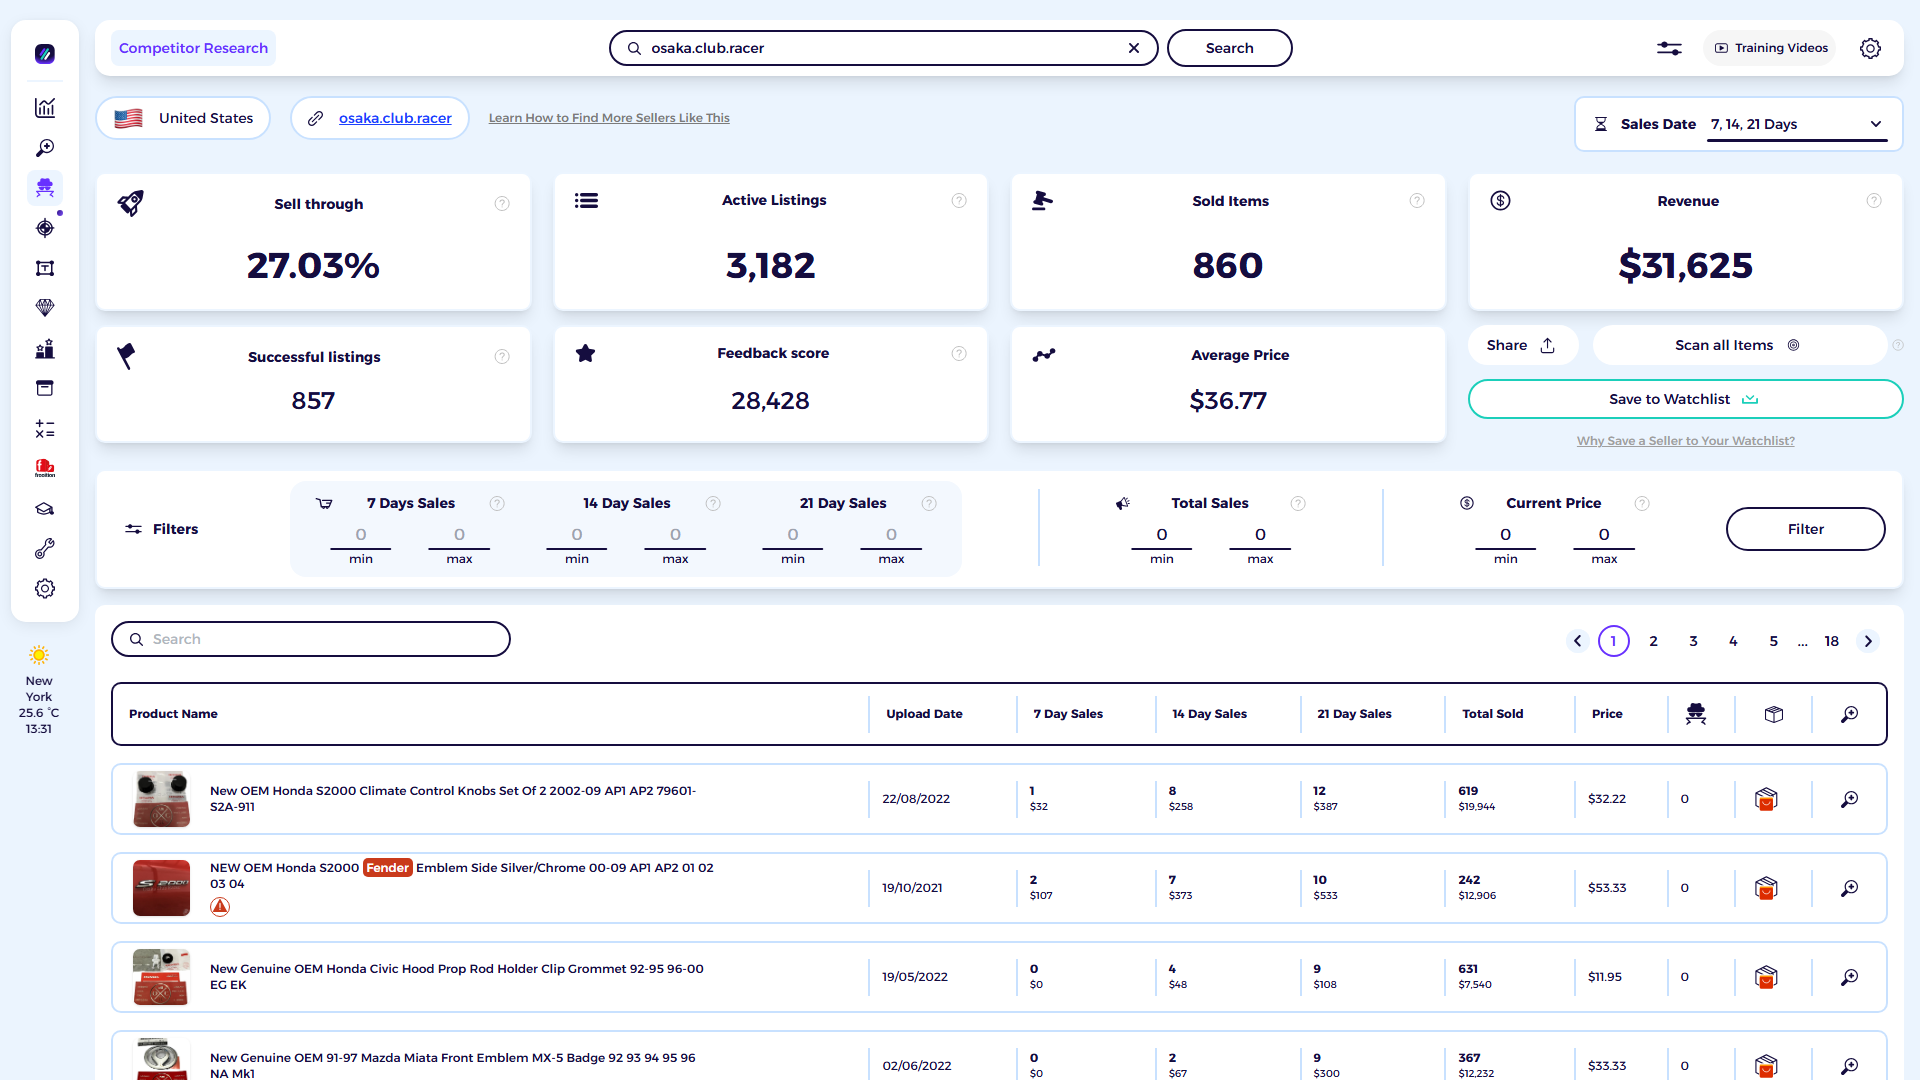Set Total Sales min field
The height and width of the screenshot is (1080, 1920).
(1162, 535)
